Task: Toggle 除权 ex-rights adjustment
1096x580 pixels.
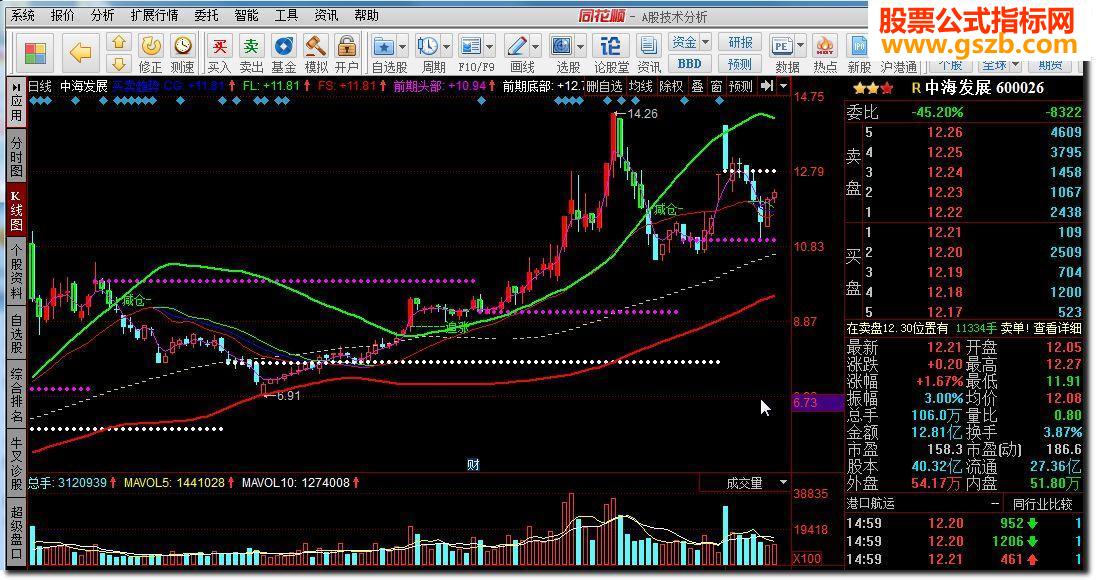Action: tap(671, 87)
